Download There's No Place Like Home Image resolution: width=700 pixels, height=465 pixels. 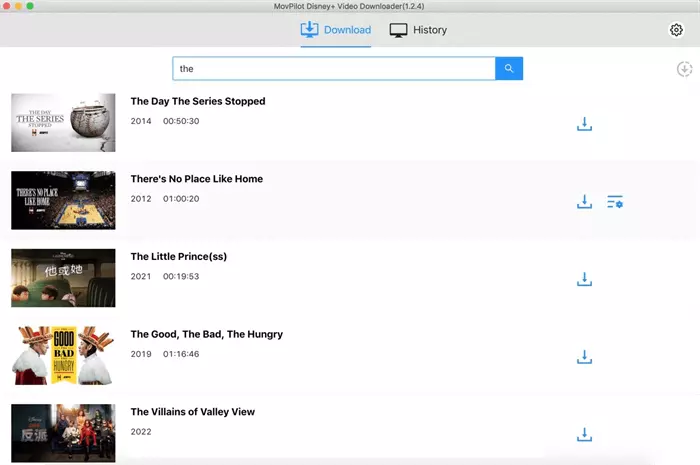585,202
